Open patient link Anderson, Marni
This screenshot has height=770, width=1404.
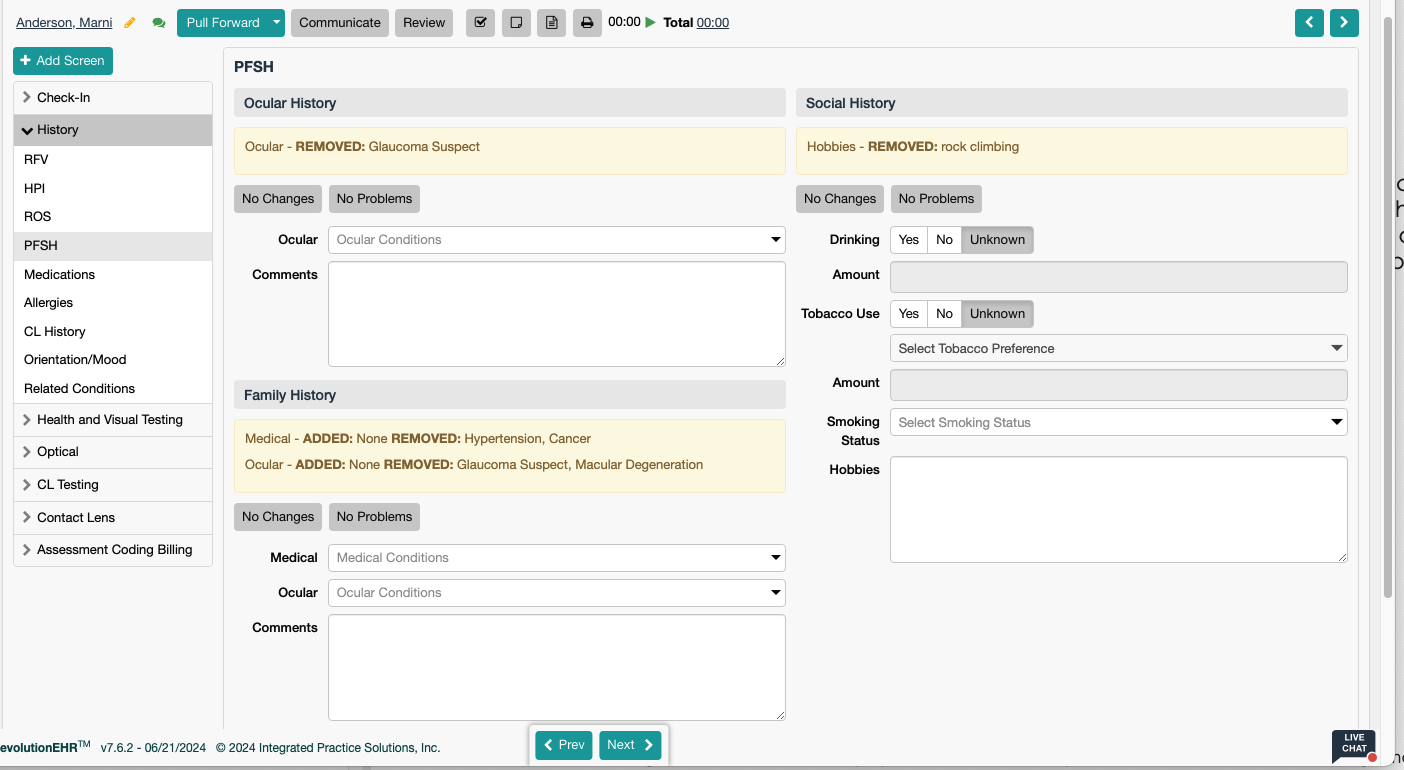pos(64,23)
